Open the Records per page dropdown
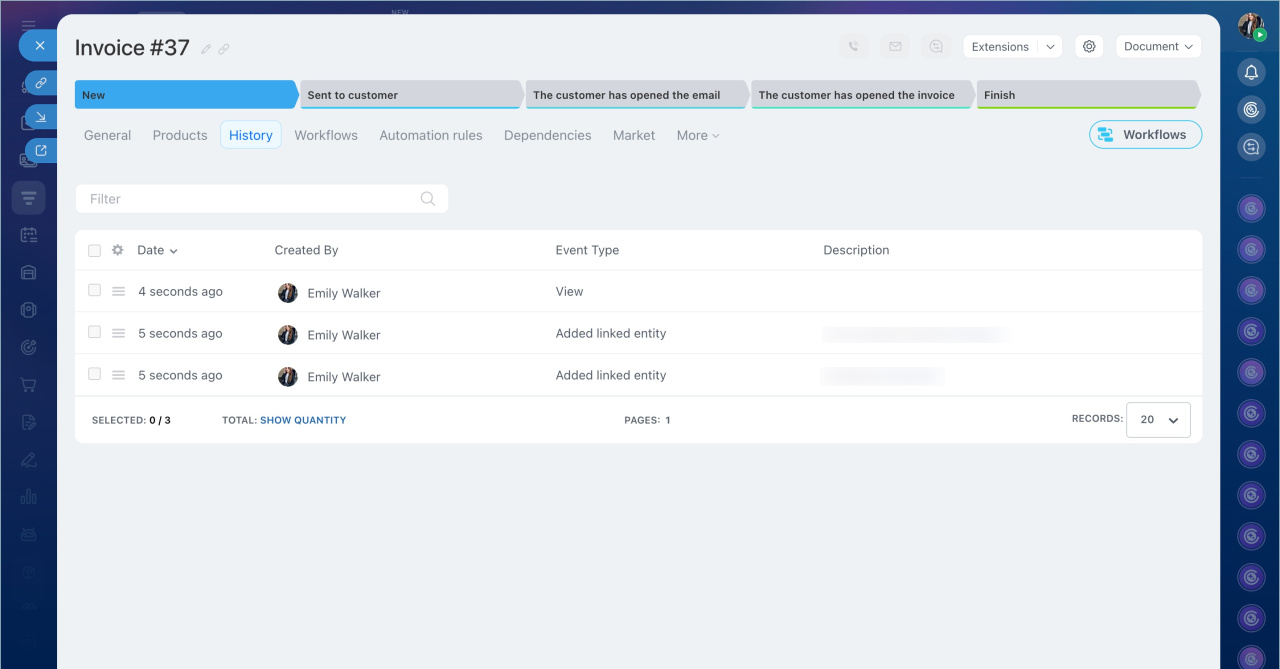The height and width of the screenshot is (669, 1280). tap(1158, 420)
